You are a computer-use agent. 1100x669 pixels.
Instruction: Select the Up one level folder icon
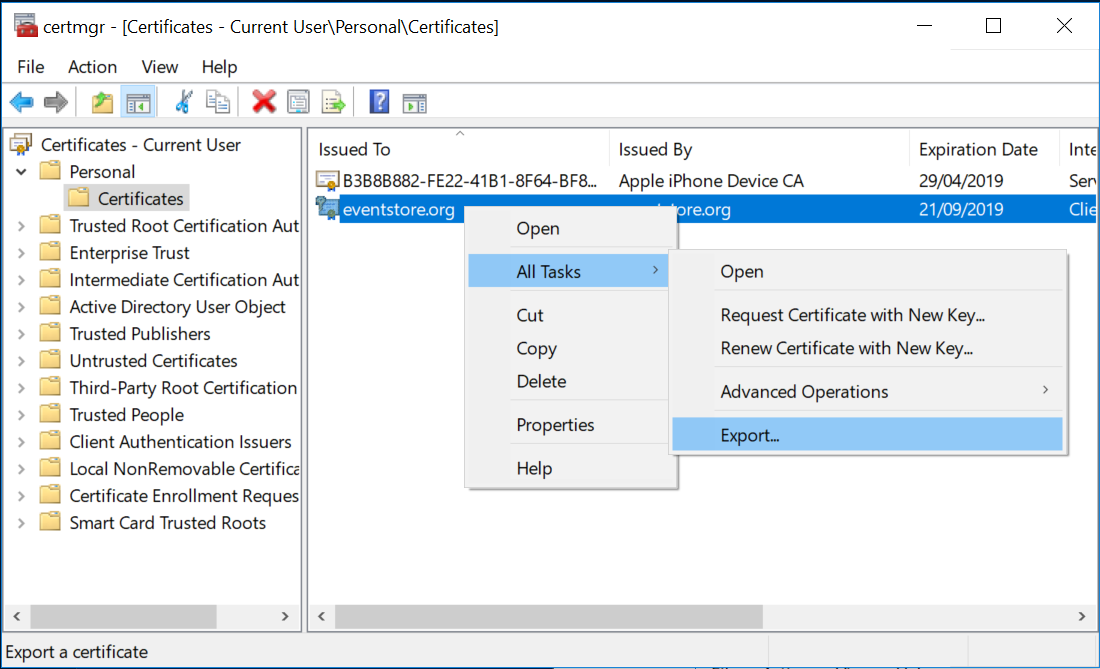coord(101,101)
